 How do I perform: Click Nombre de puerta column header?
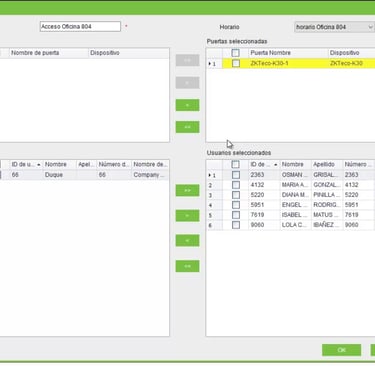pyautogui.click(x=49, y=53)
